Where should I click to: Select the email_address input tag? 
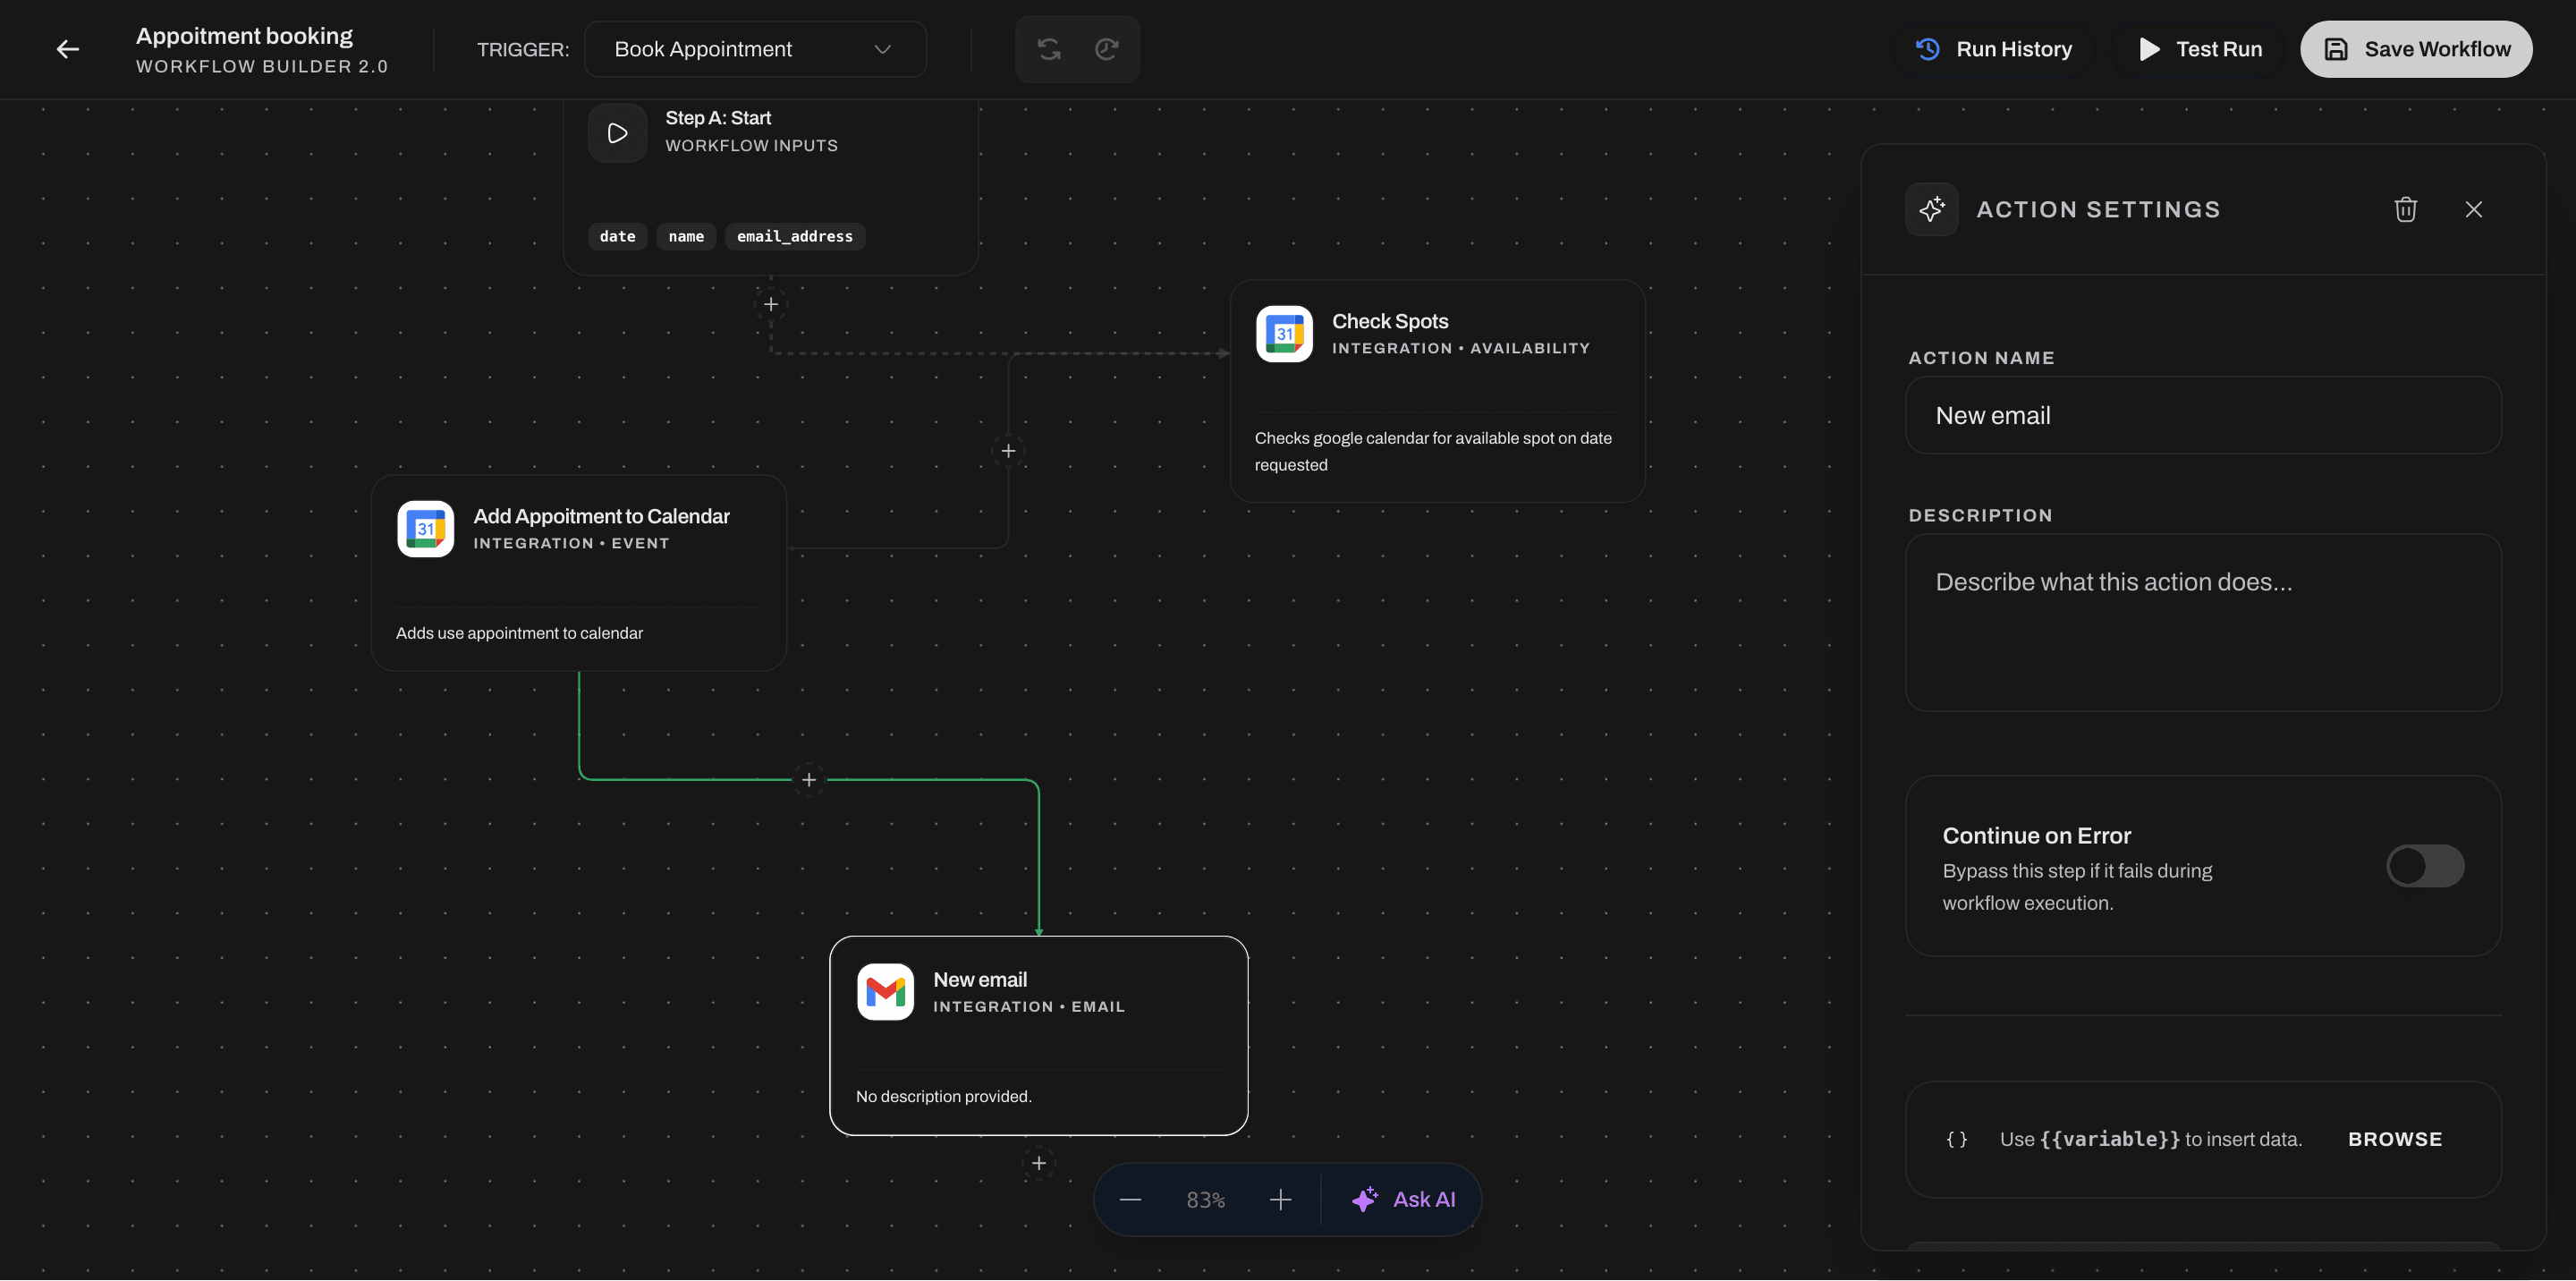click(795, 236)
